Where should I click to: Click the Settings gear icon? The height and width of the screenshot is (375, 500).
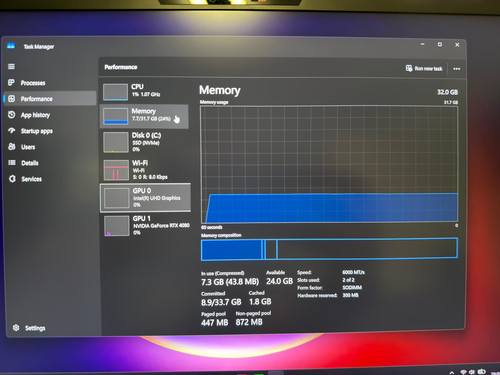(16, 328)
